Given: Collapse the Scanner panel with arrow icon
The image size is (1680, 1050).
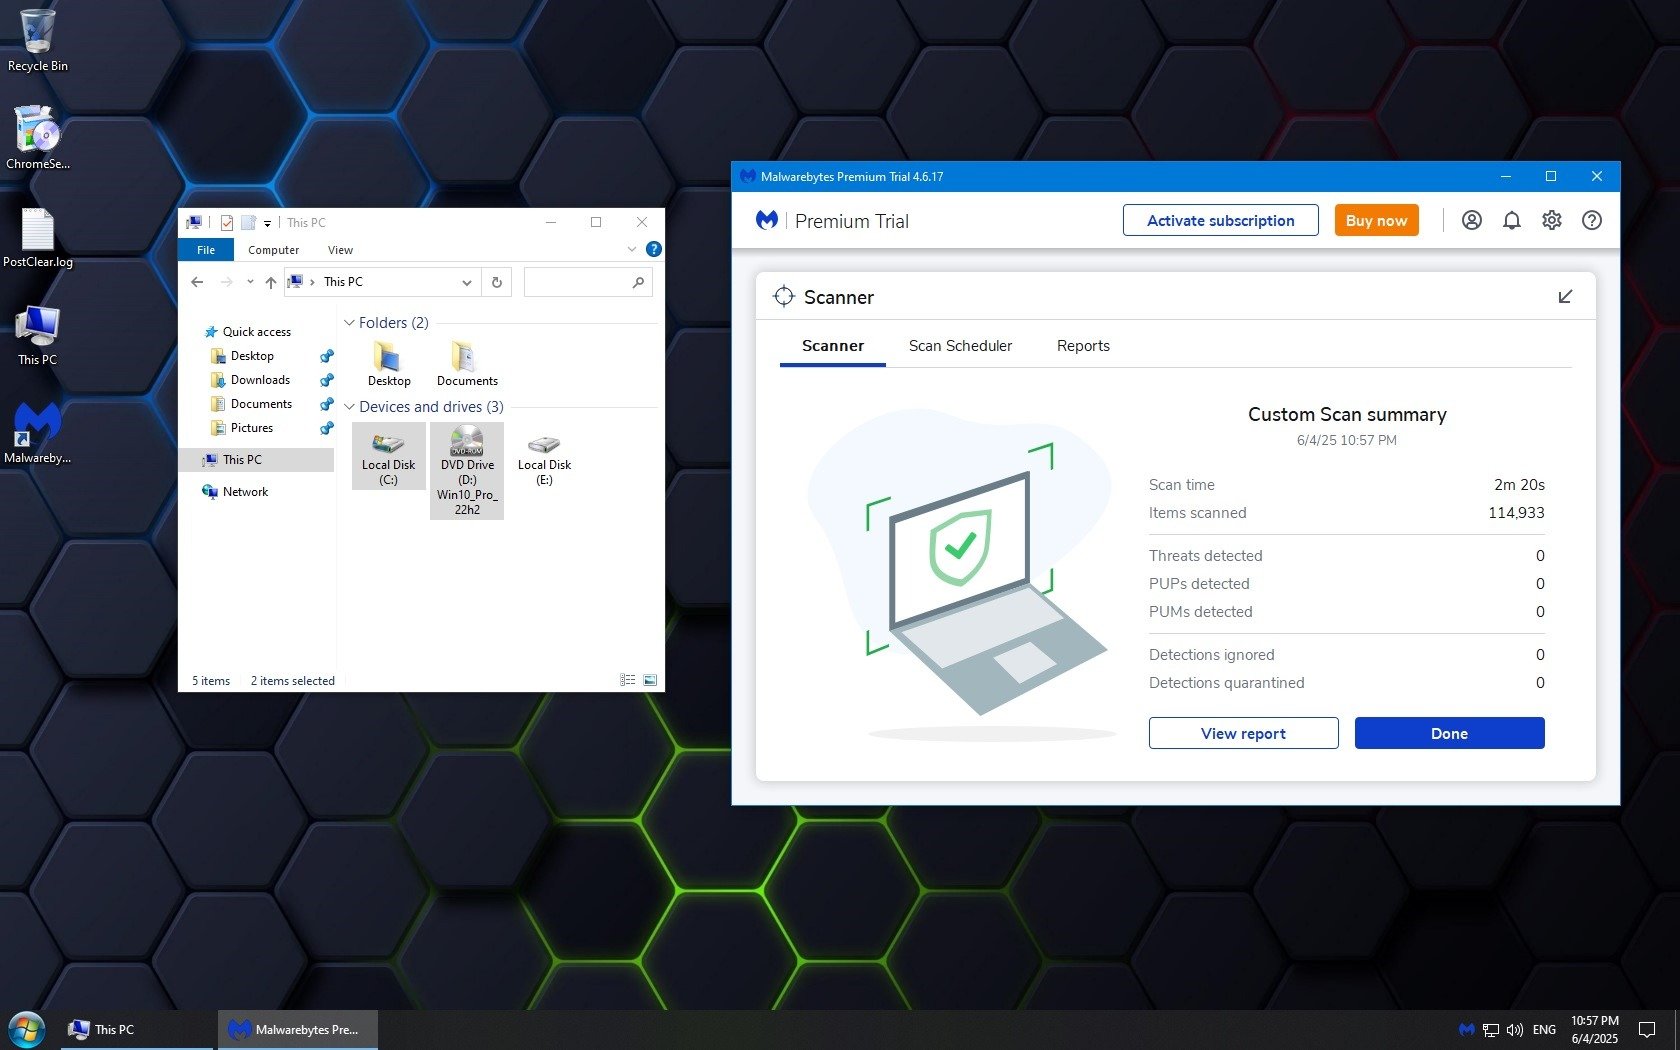Looking at the screenshot, I should pyautogui.click(x=1565, y=297).
